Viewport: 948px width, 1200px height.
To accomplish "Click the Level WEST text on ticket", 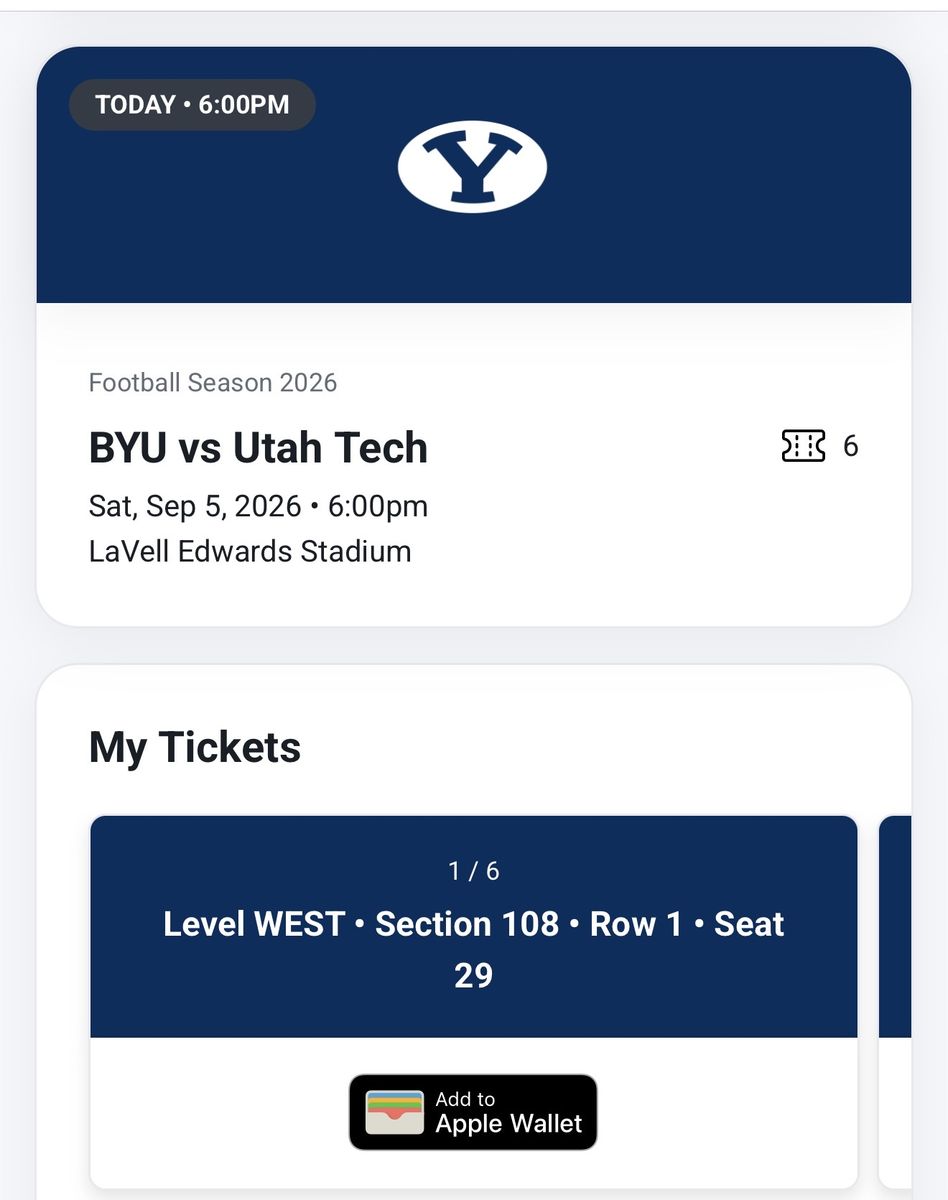I will (x=254, y=924).
